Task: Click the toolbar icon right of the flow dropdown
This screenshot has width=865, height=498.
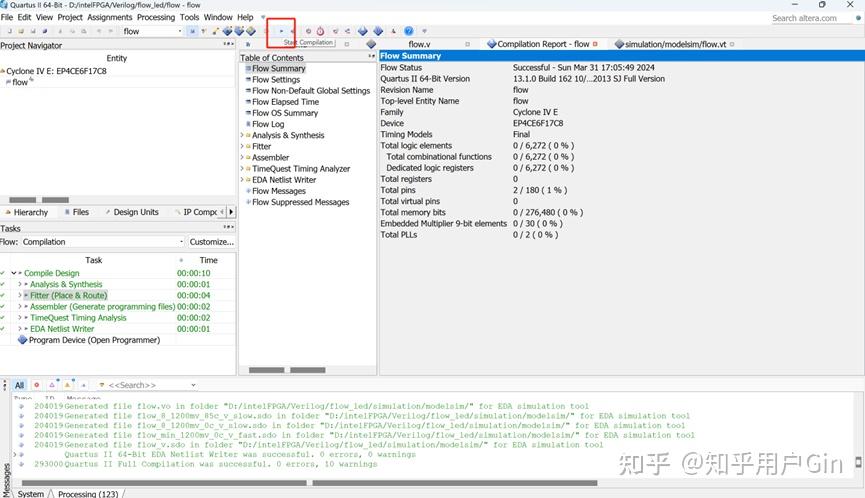Action: [193, 31]
